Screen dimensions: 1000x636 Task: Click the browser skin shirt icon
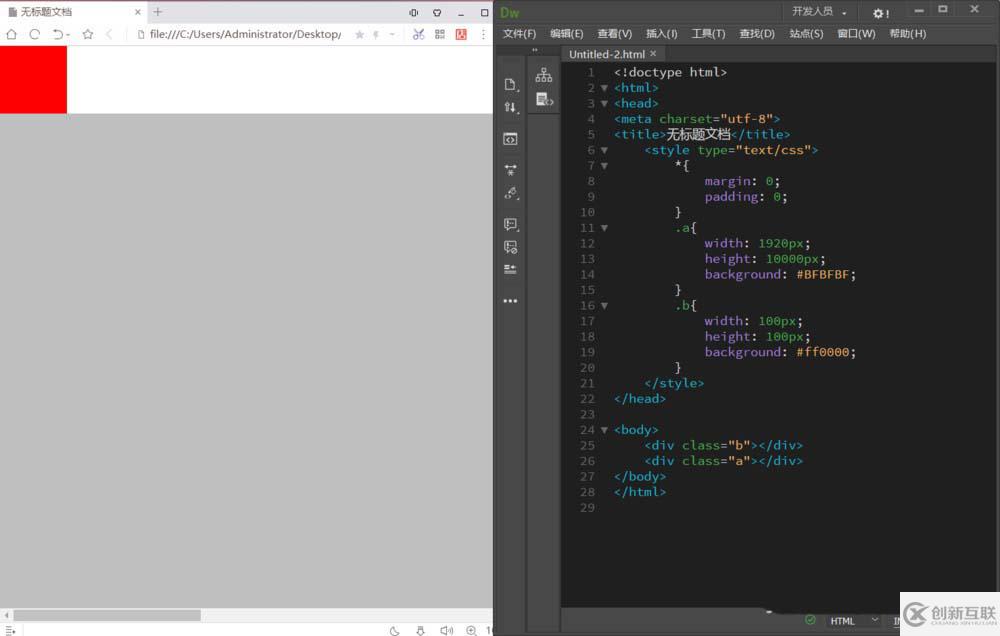coord(437,13)
